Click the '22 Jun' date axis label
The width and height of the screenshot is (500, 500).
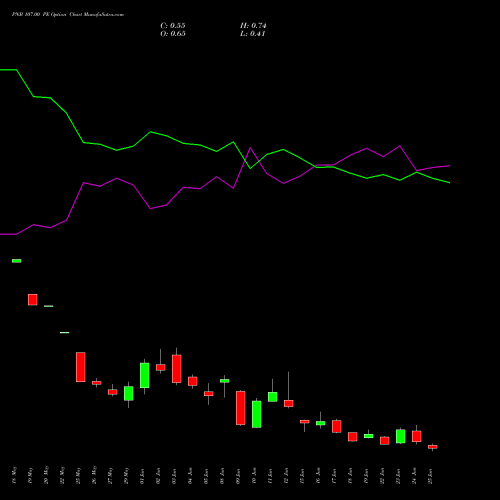382,476
